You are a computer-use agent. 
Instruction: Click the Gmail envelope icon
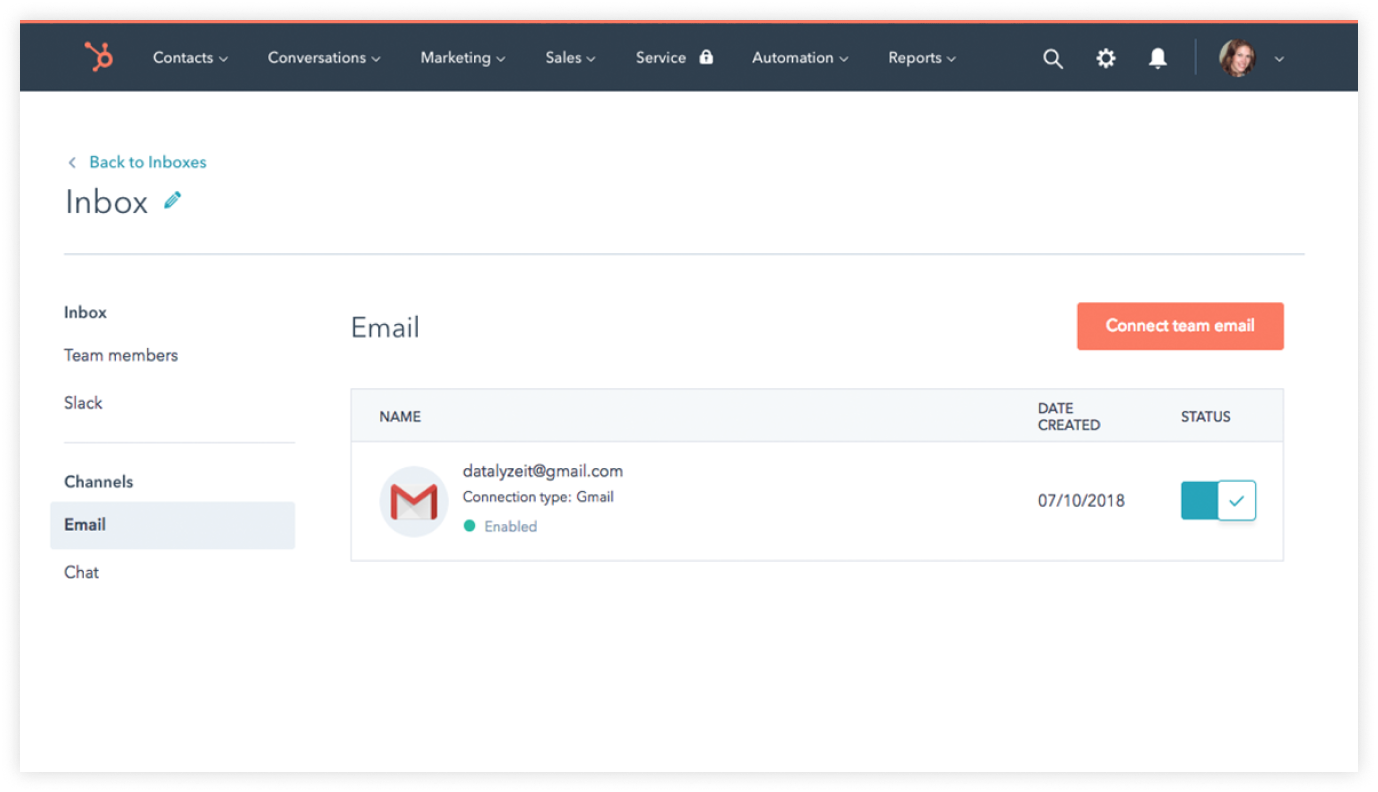[413, 502]
